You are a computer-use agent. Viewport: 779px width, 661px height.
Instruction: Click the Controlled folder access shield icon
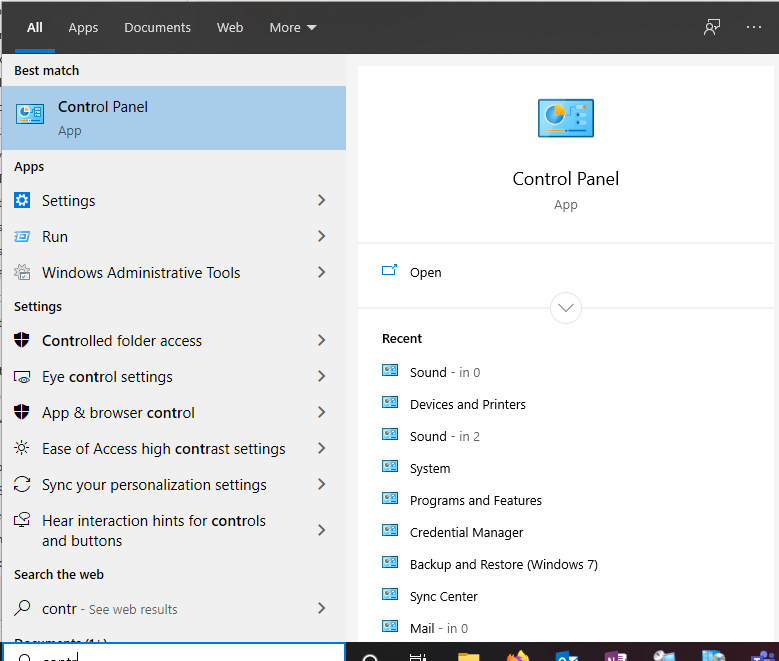tap(22, 341)
